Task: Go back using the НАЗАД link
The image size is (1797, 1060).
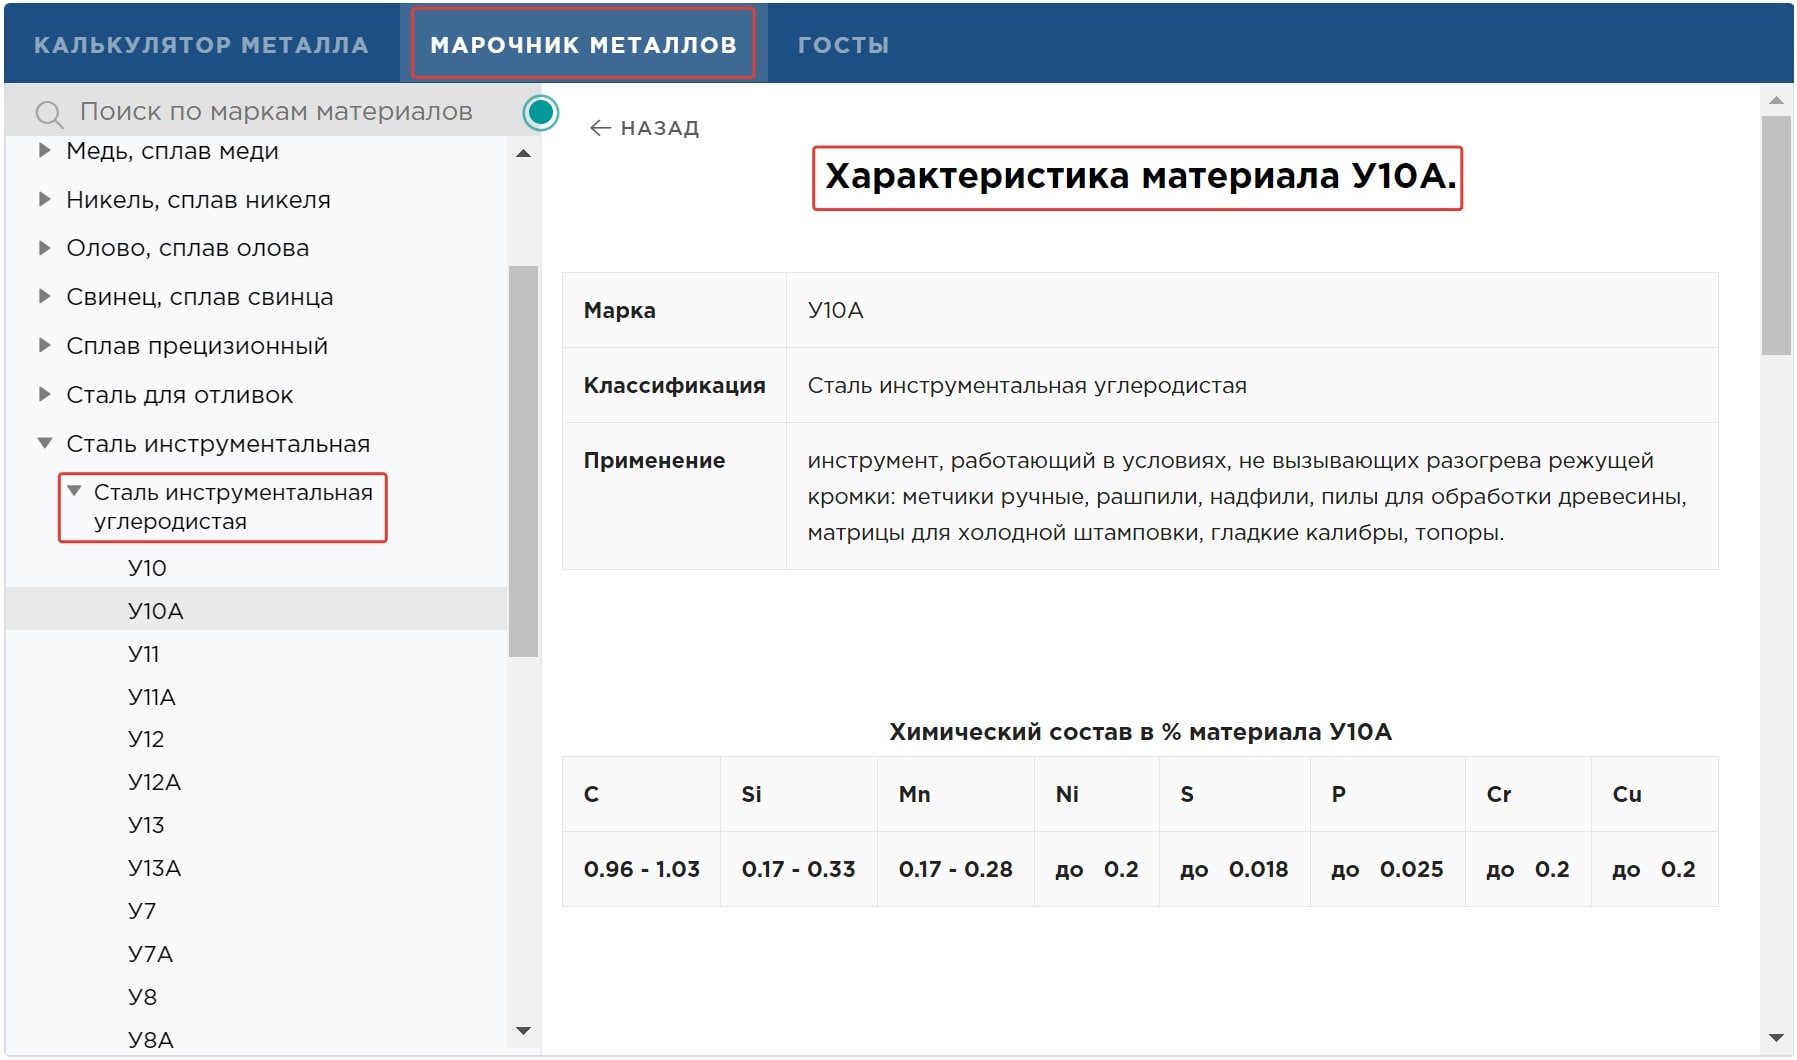Action: 659,128
